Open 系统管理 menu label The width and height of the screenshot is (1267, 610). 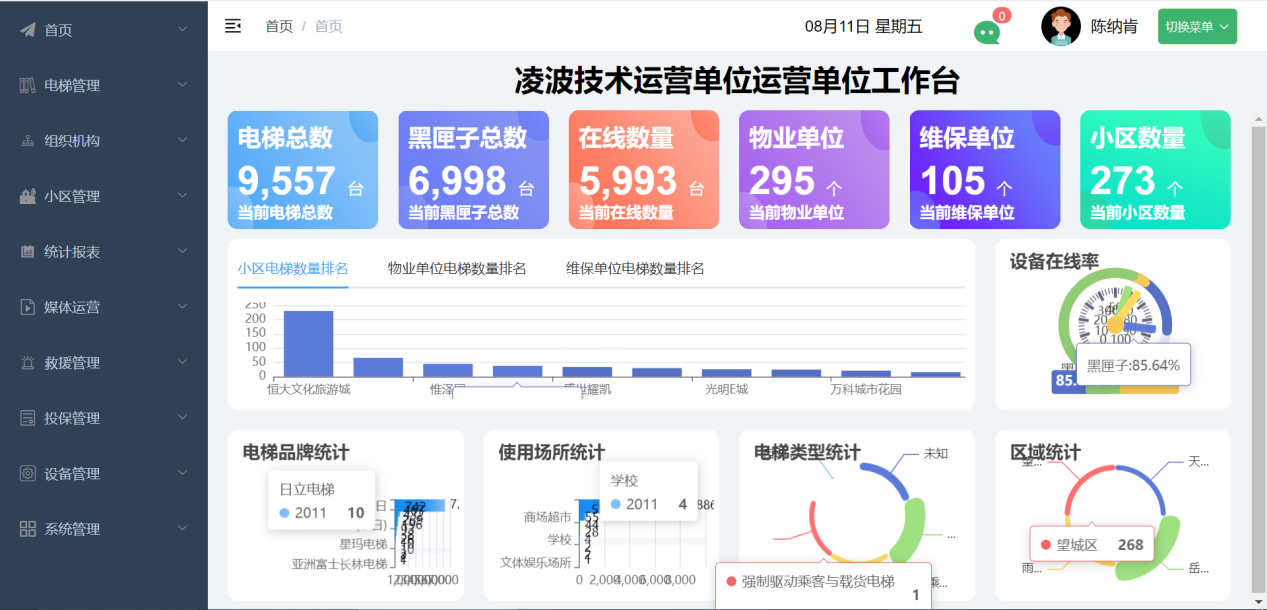coord(72,529)
